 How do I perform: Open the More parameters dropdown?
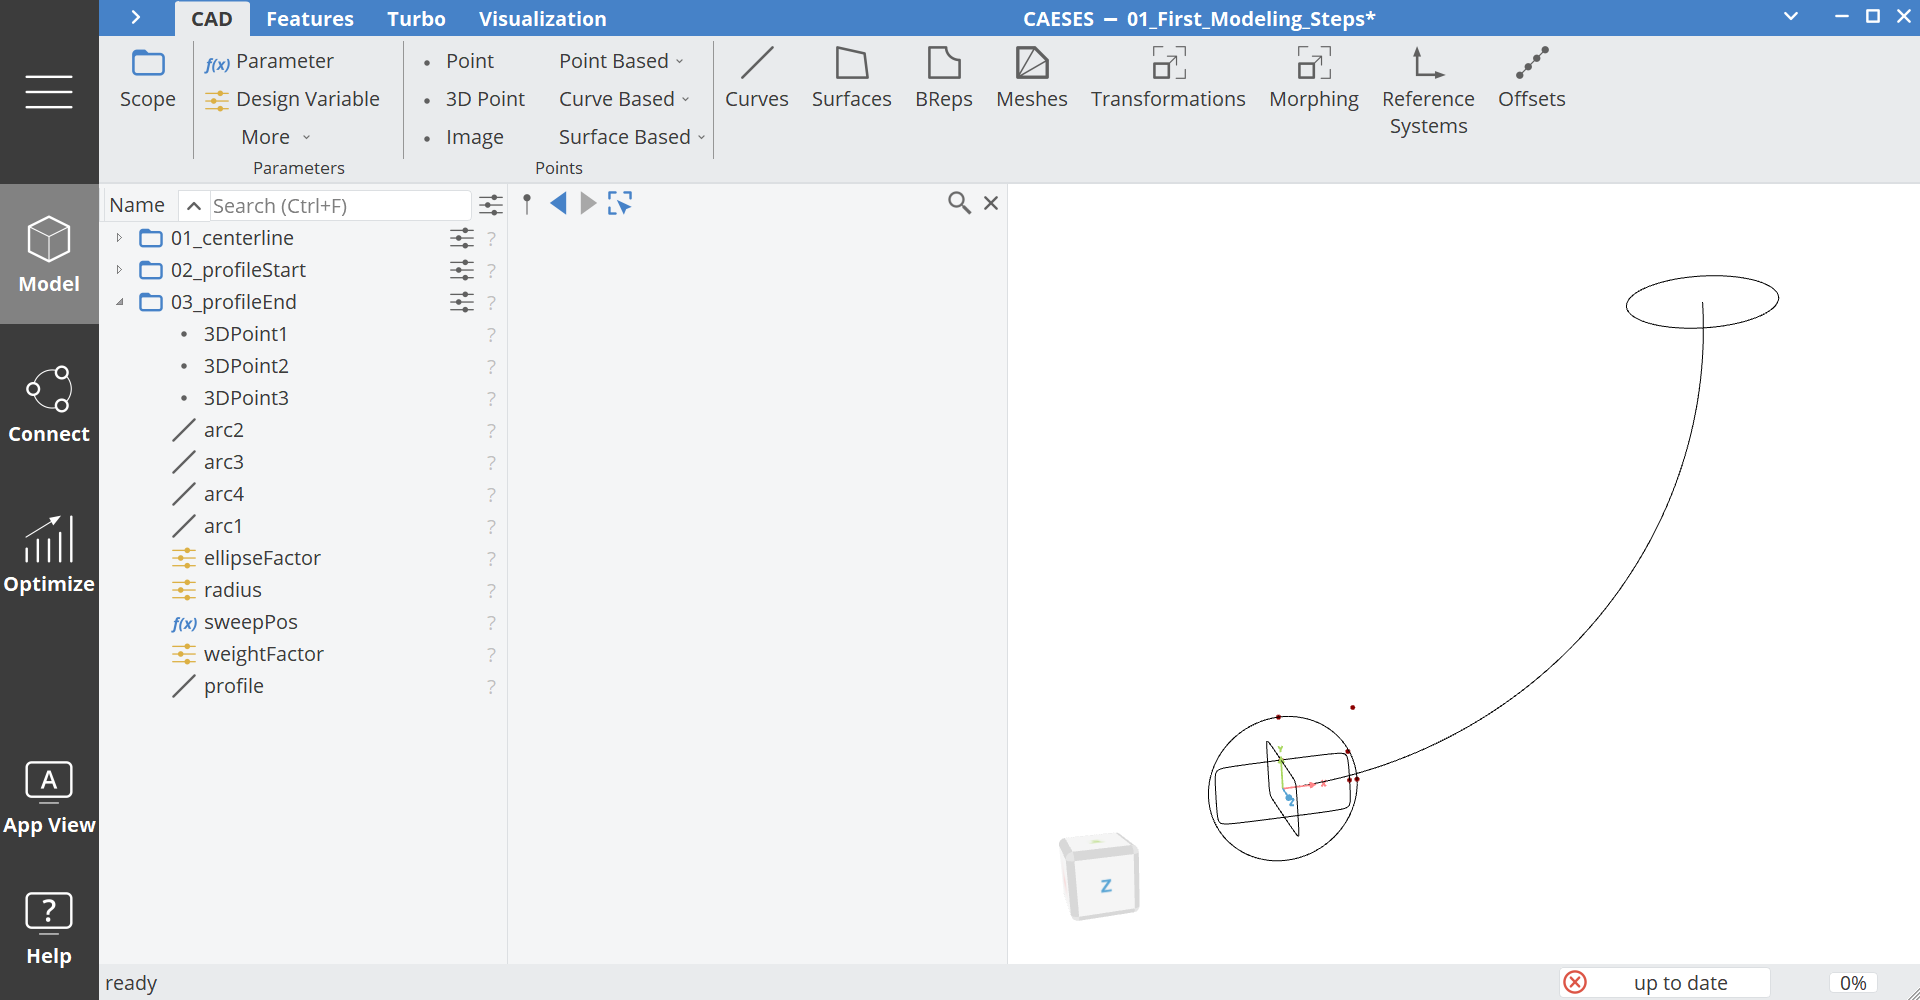(274, 137)
